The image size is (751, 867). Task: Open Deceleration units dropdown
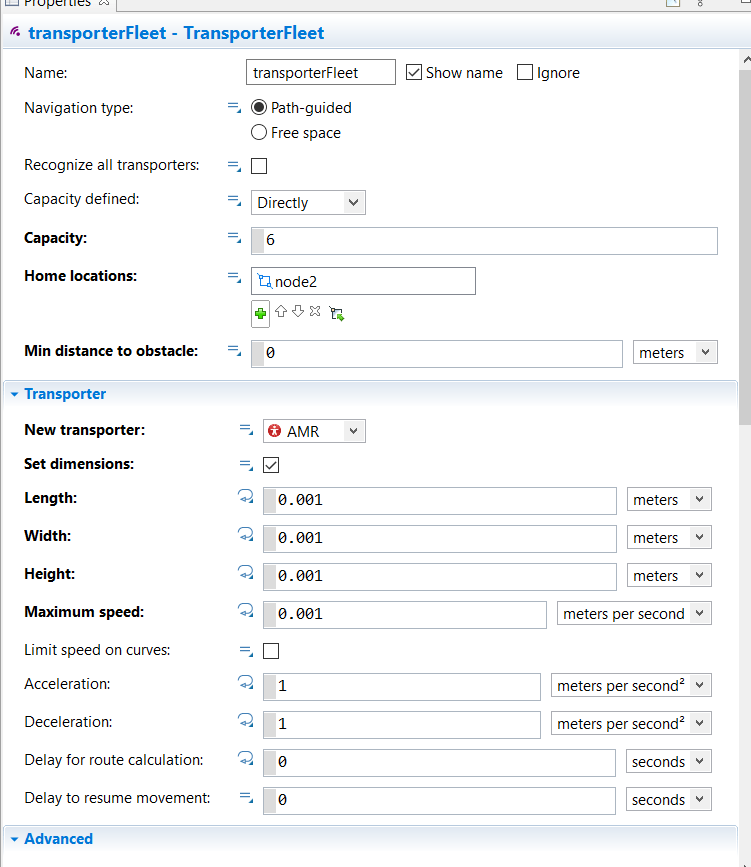pyautogui.click(x=631, y=723)
